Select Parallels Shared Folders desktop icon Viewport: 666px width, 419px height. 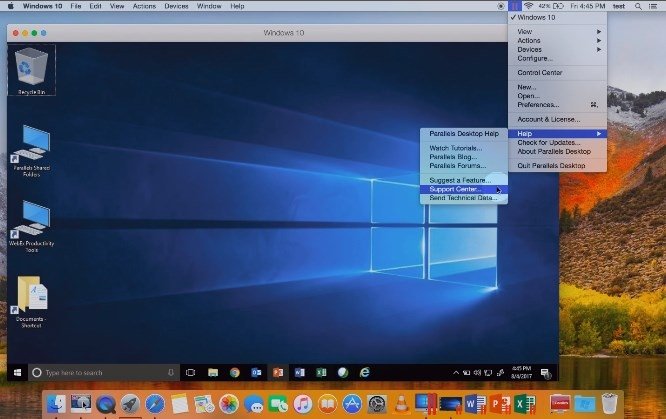[31, 151]
